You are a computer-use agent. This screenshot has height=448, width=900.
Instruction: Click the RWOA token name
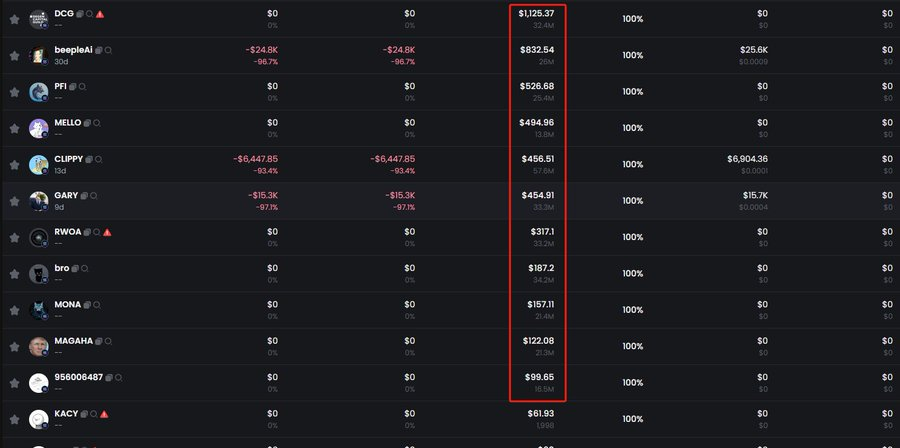point(68,232)
